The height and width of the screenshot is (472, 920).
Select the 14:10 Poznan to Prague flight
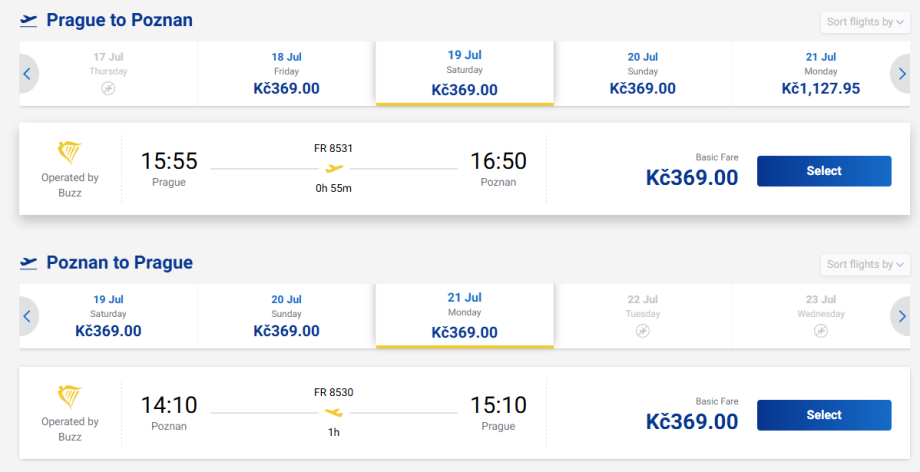(x=823, y=415)
